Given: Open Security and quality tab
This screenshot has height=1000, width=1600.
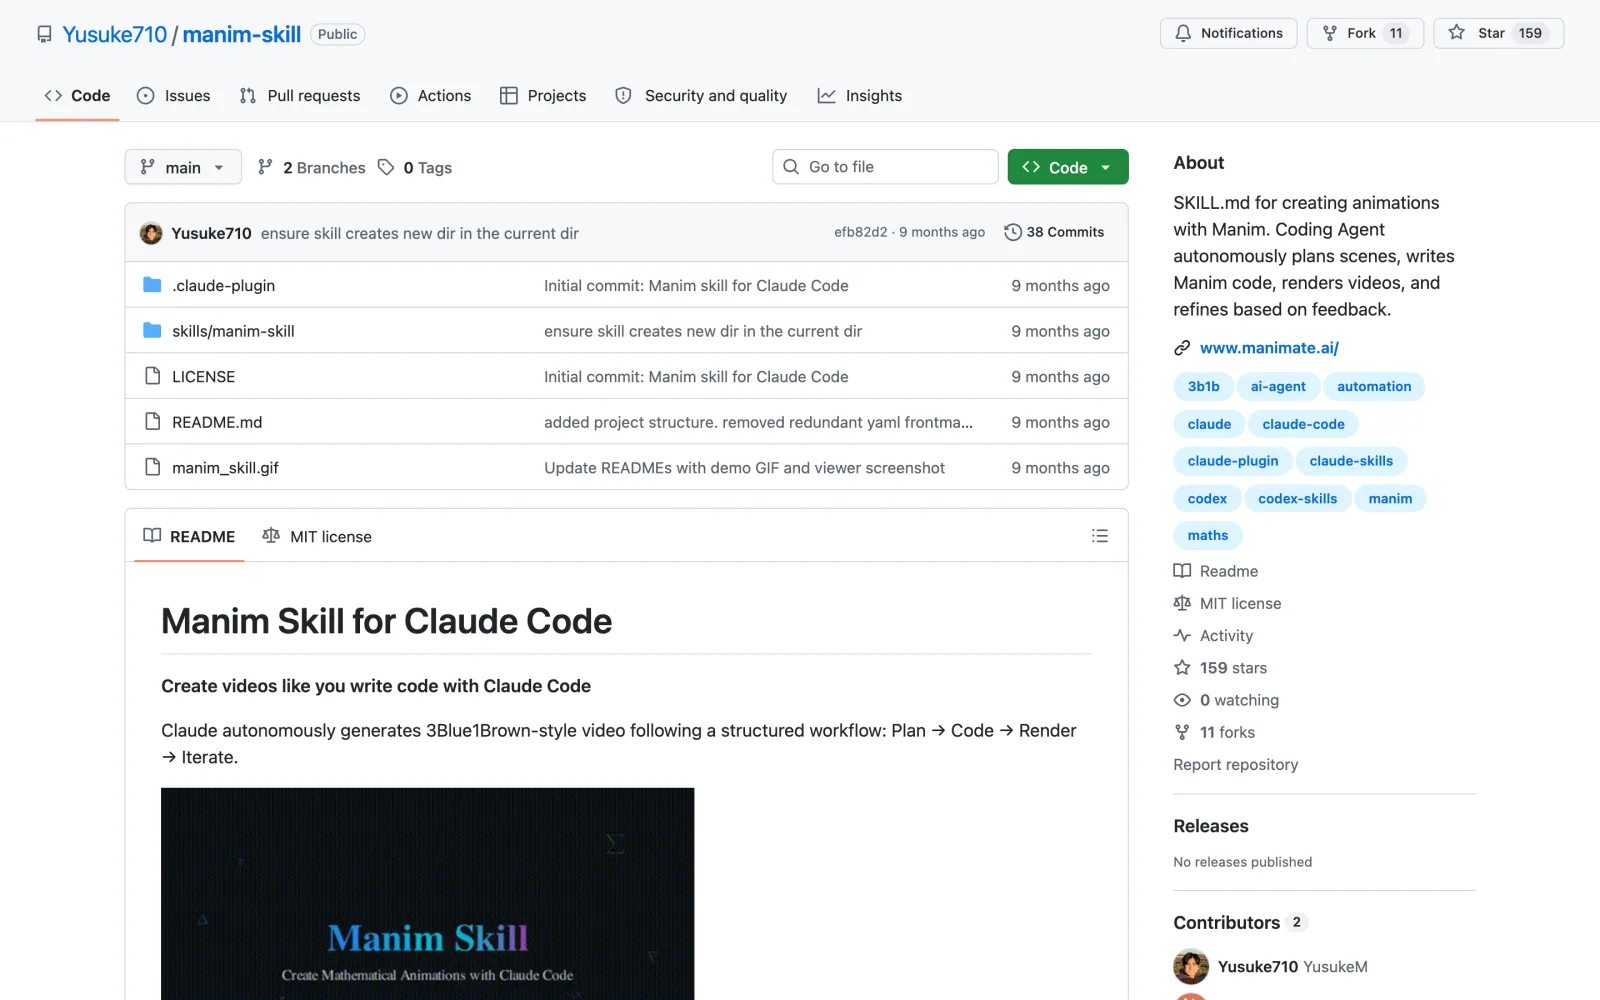Looking at the screenshot, I should (701, 96).
